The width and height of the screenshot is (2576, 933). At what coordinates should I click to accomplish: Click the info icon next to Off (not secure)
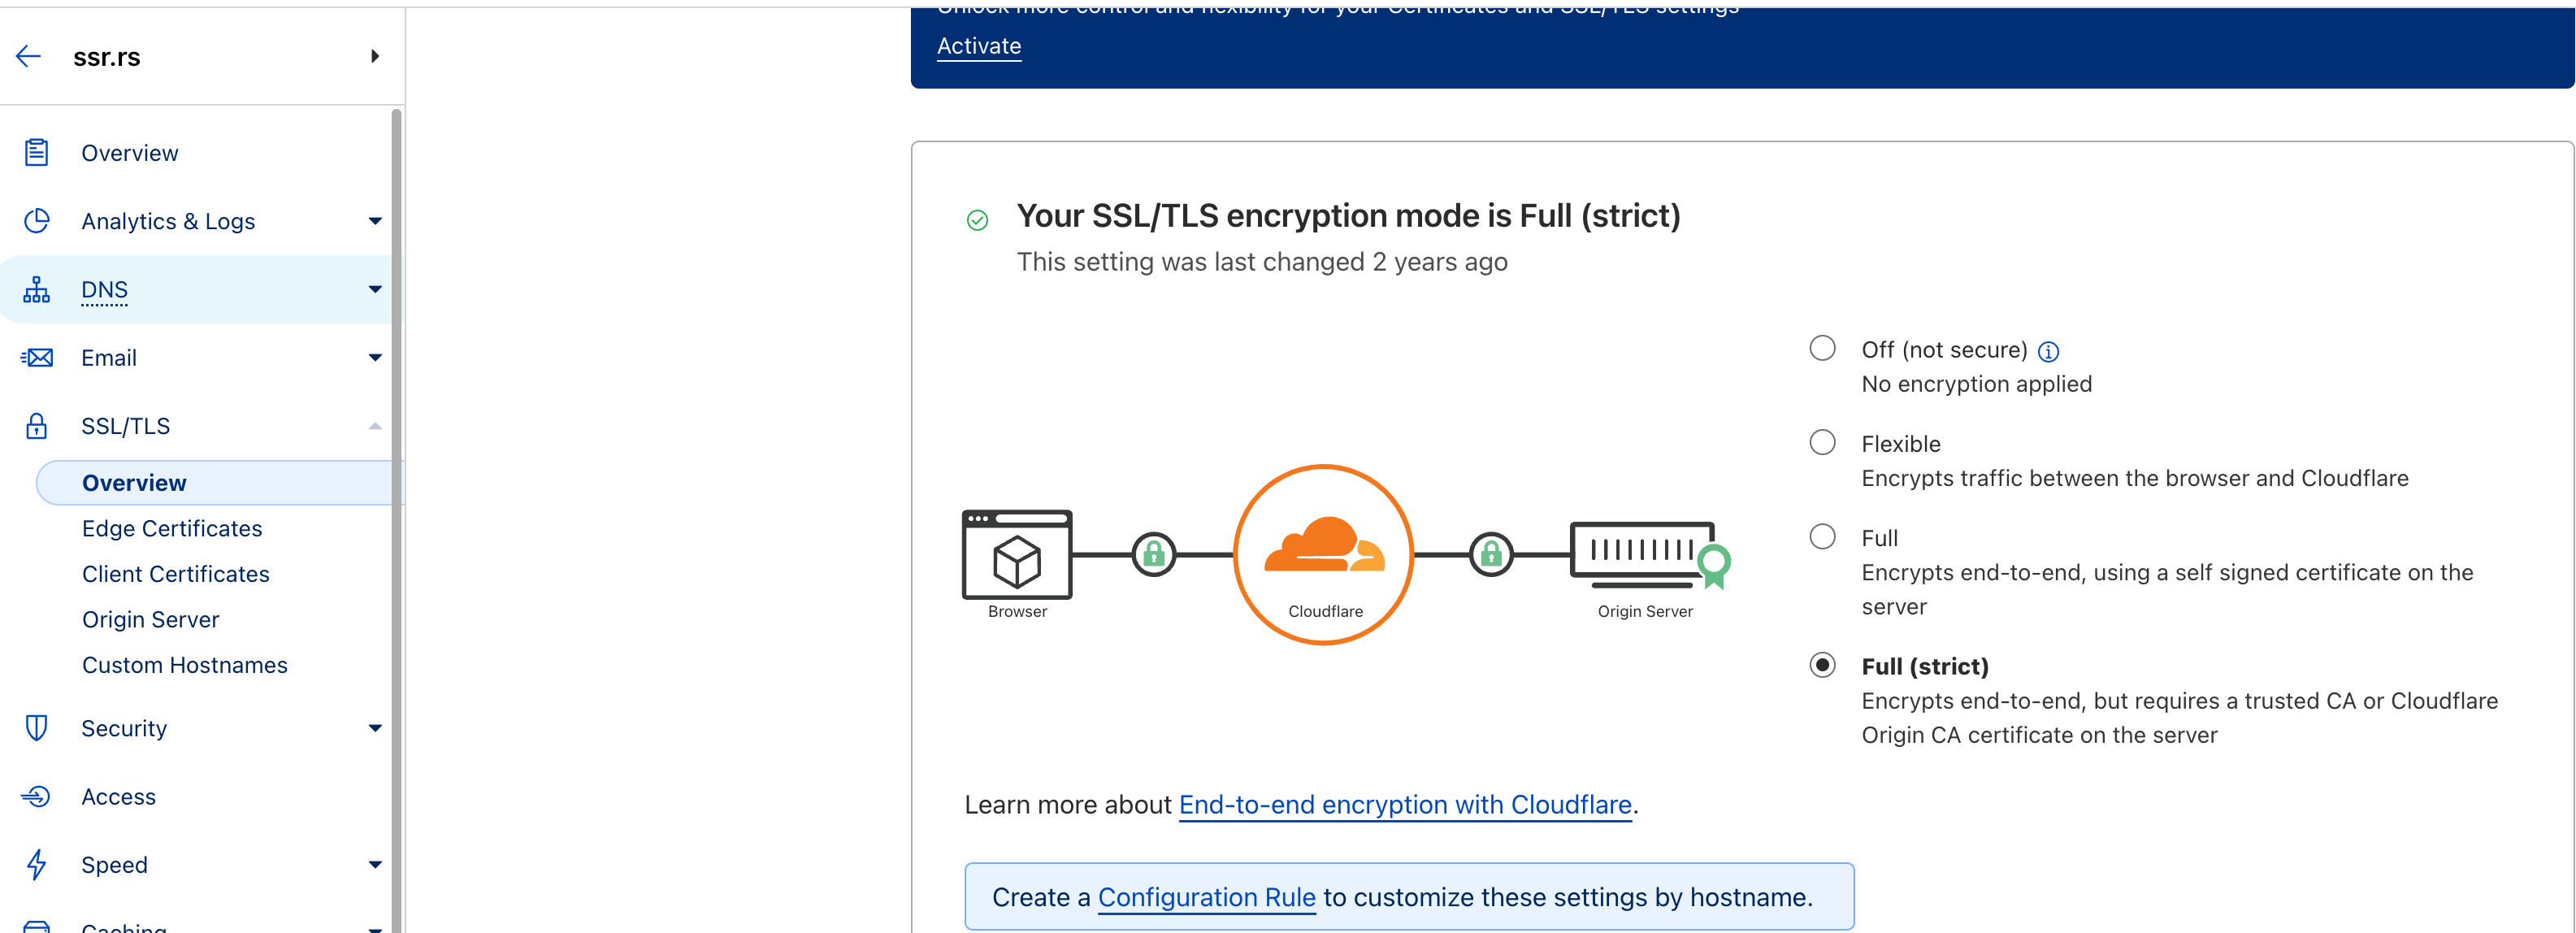tap(2048, 352)
